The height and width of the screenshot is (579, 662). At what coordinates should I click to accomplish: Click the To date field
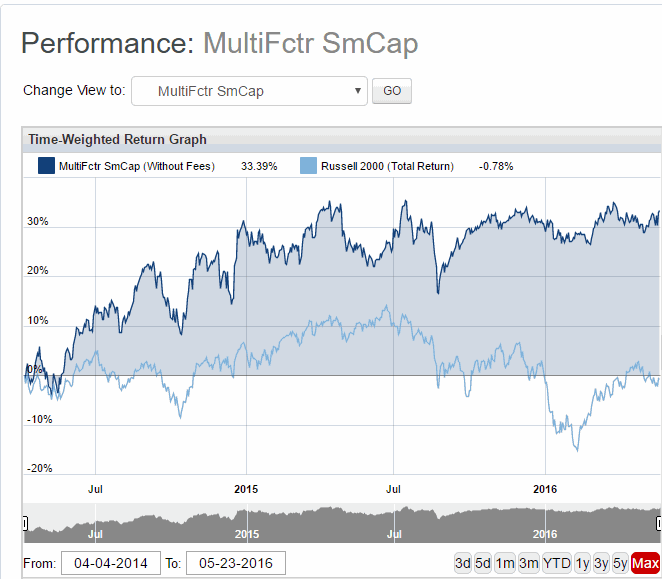coord(236,563)
